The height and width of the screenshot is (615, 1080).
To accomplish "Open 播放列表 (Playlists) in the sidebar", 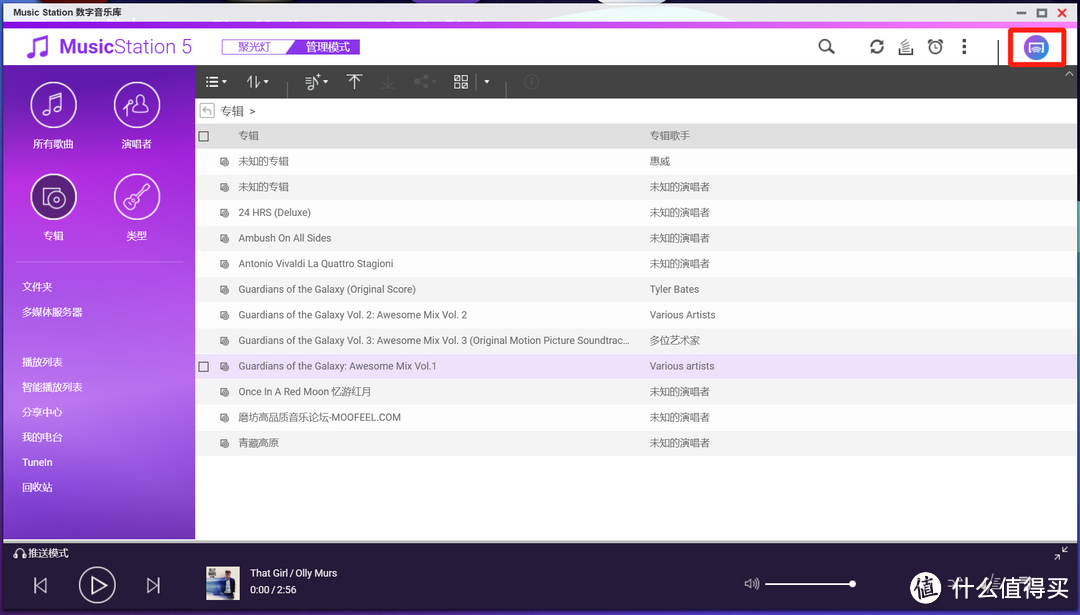I will [x=42, y=362].
